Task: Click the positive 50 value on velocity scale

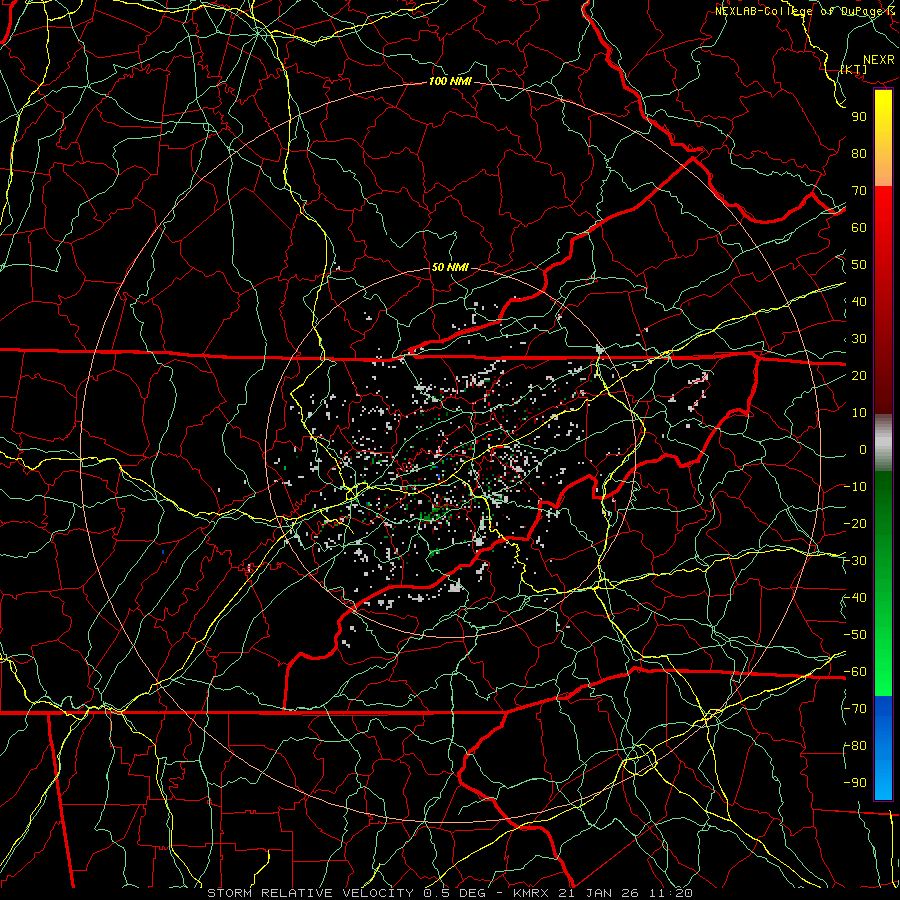Action: [859, 265]
